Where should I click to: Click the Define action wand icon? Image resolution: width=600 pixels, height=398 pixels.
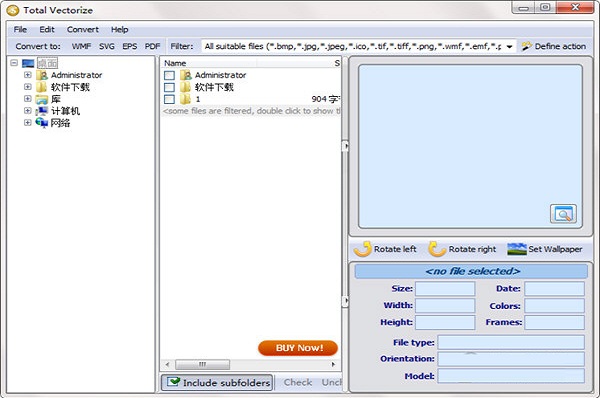pyautogui.click(x=527, y=46)
